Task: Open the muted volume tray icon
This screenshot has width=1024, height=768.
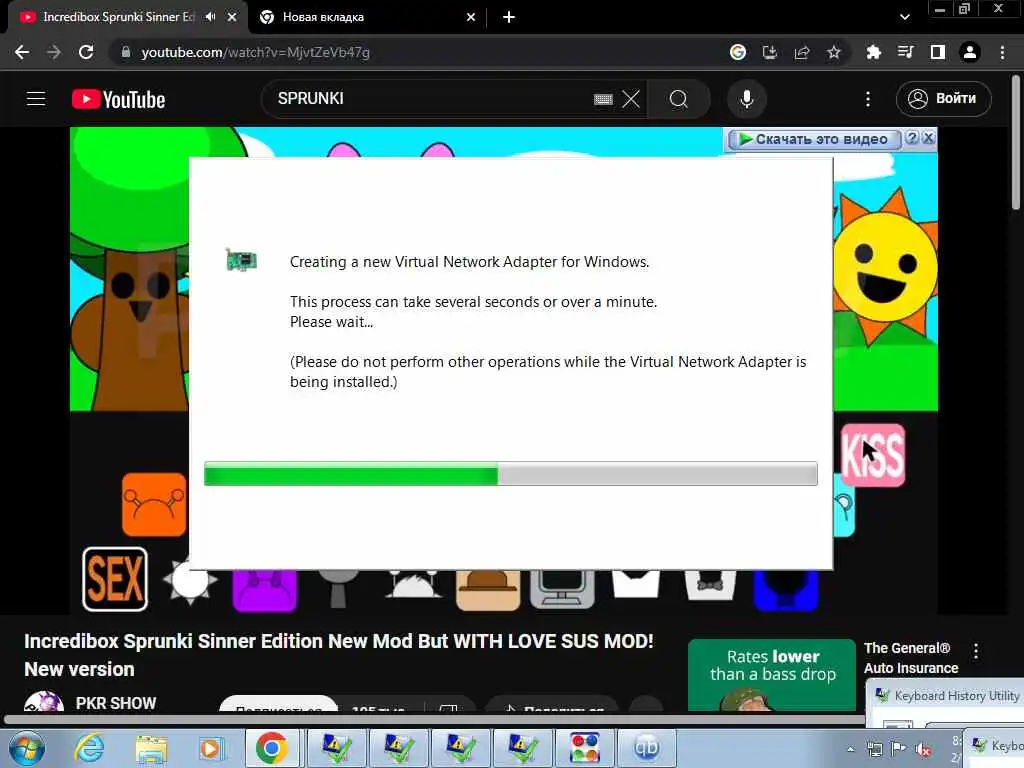Action: pyautogui.click(x=923, y=749)
